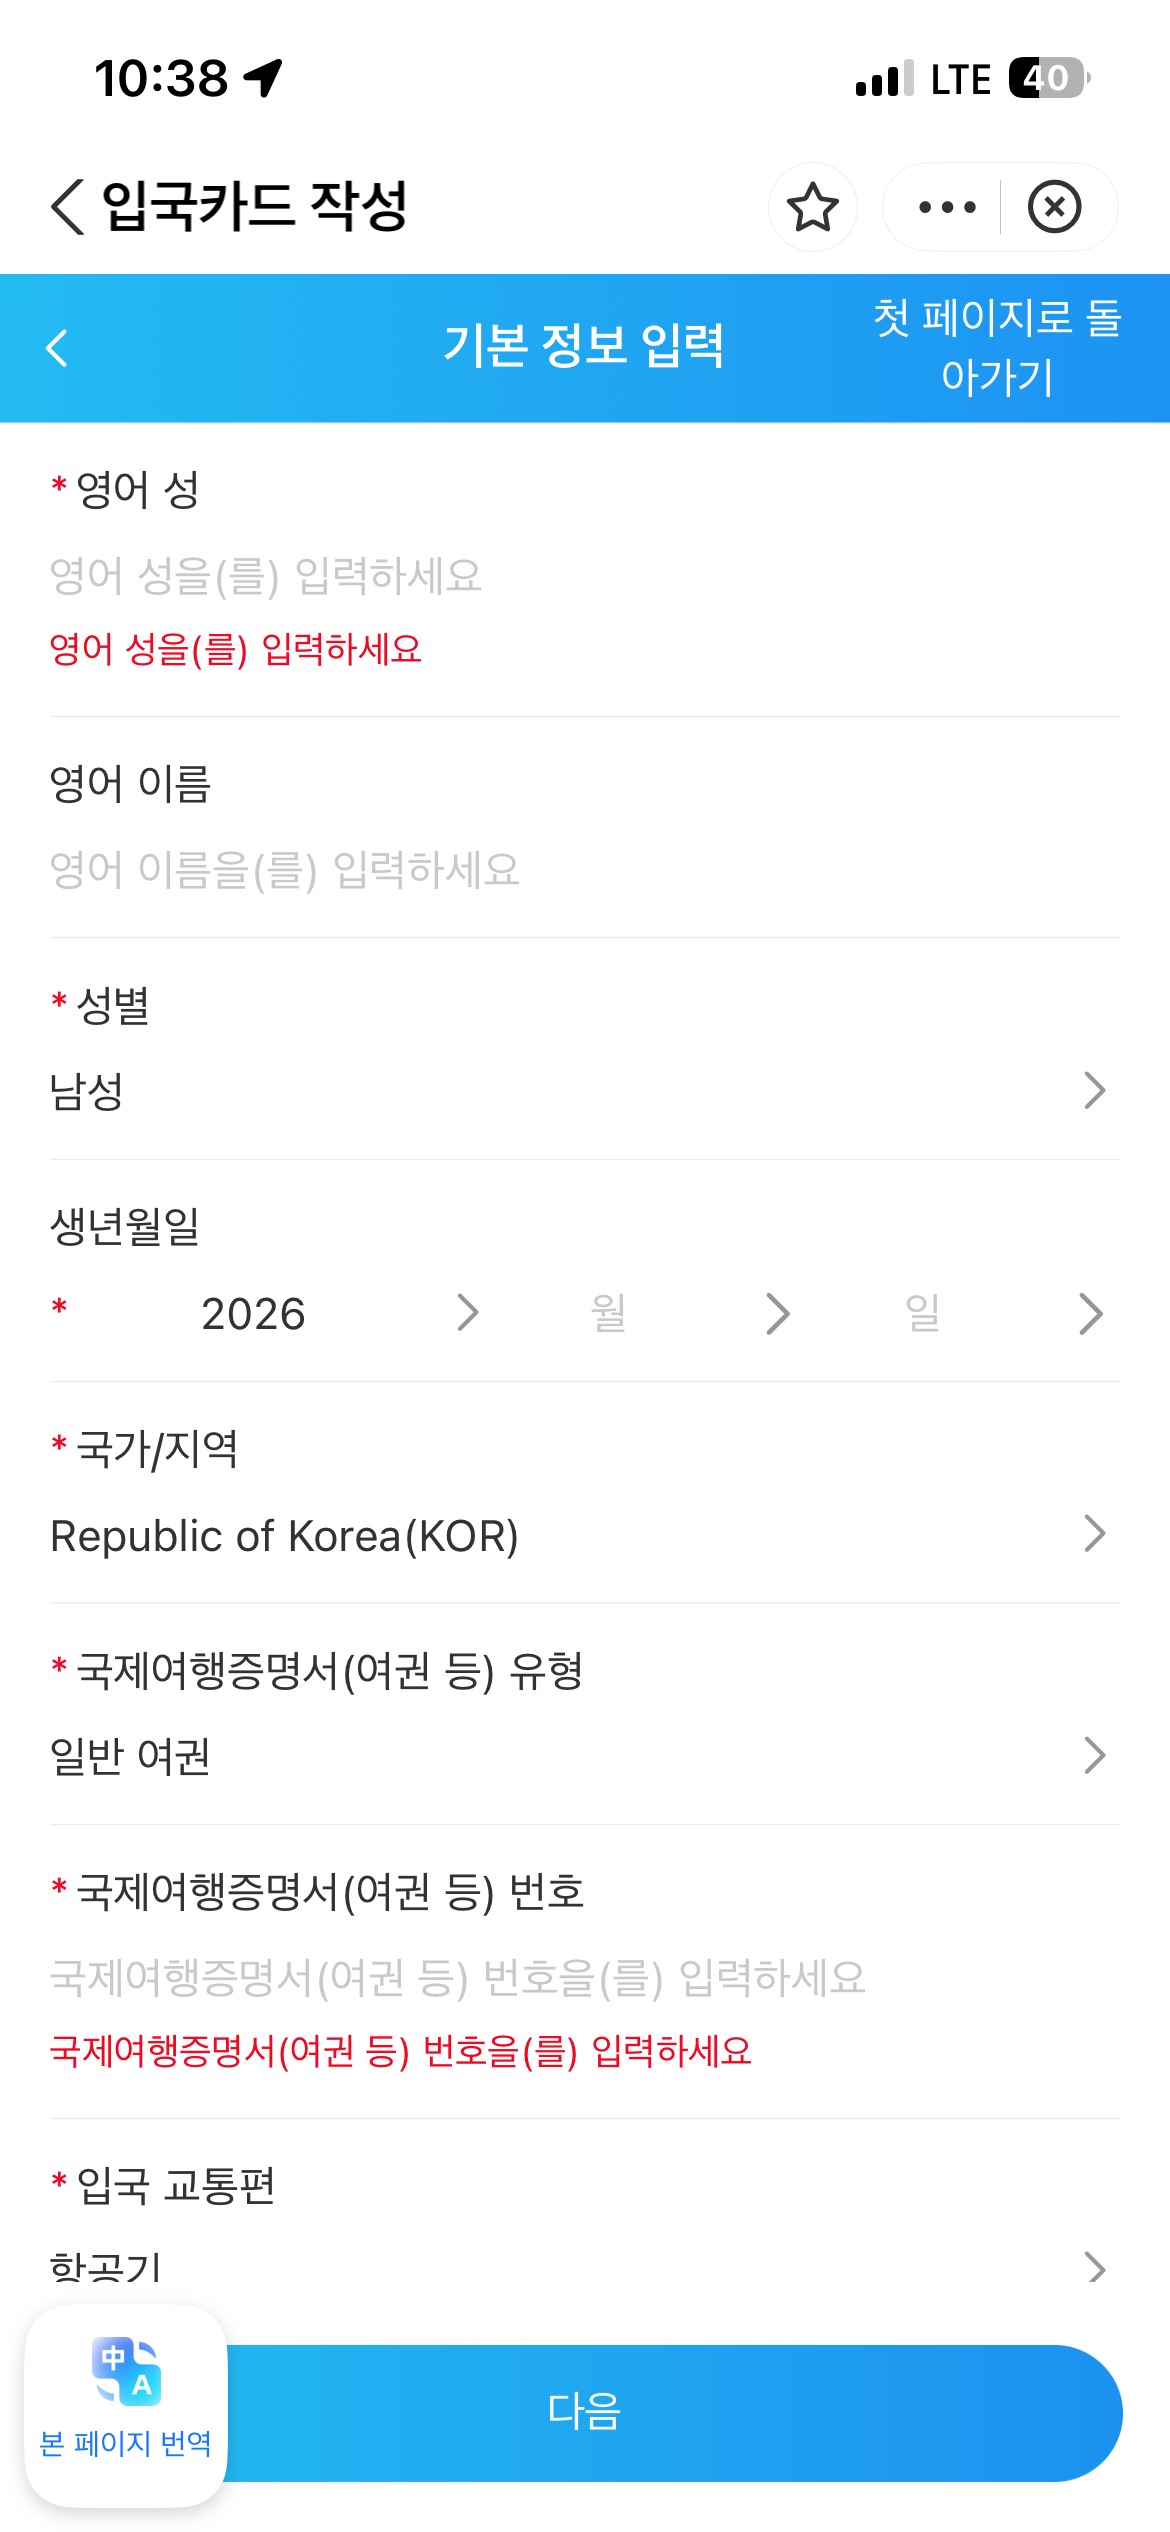Expand the 입국 교통편 항공기 selector

(x=585, y=2266)
